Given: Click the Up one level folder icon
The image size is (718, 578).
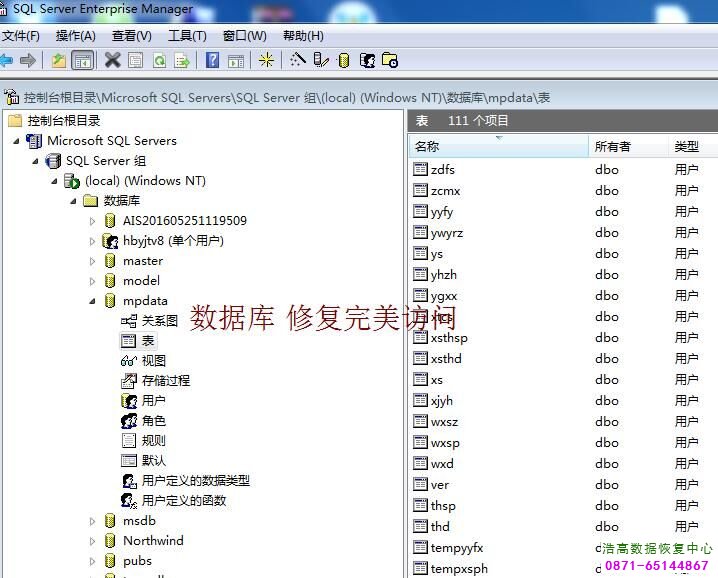Looking at the screenshot, I should (59, 61).
